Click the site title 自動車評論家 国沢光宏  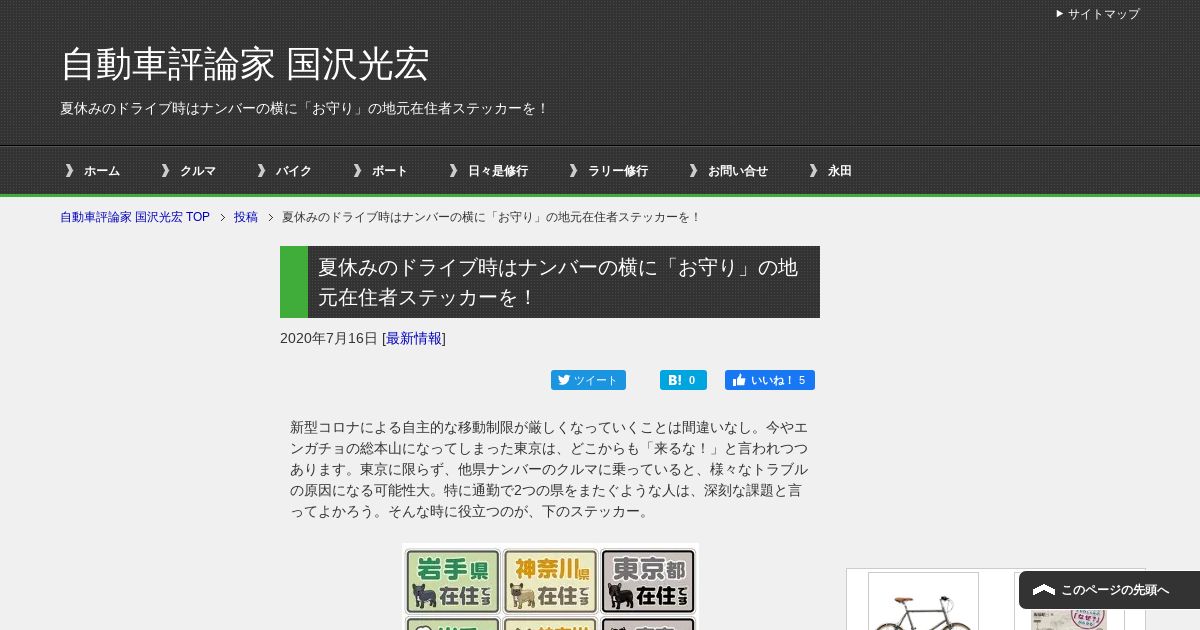[x=245, y=64]
